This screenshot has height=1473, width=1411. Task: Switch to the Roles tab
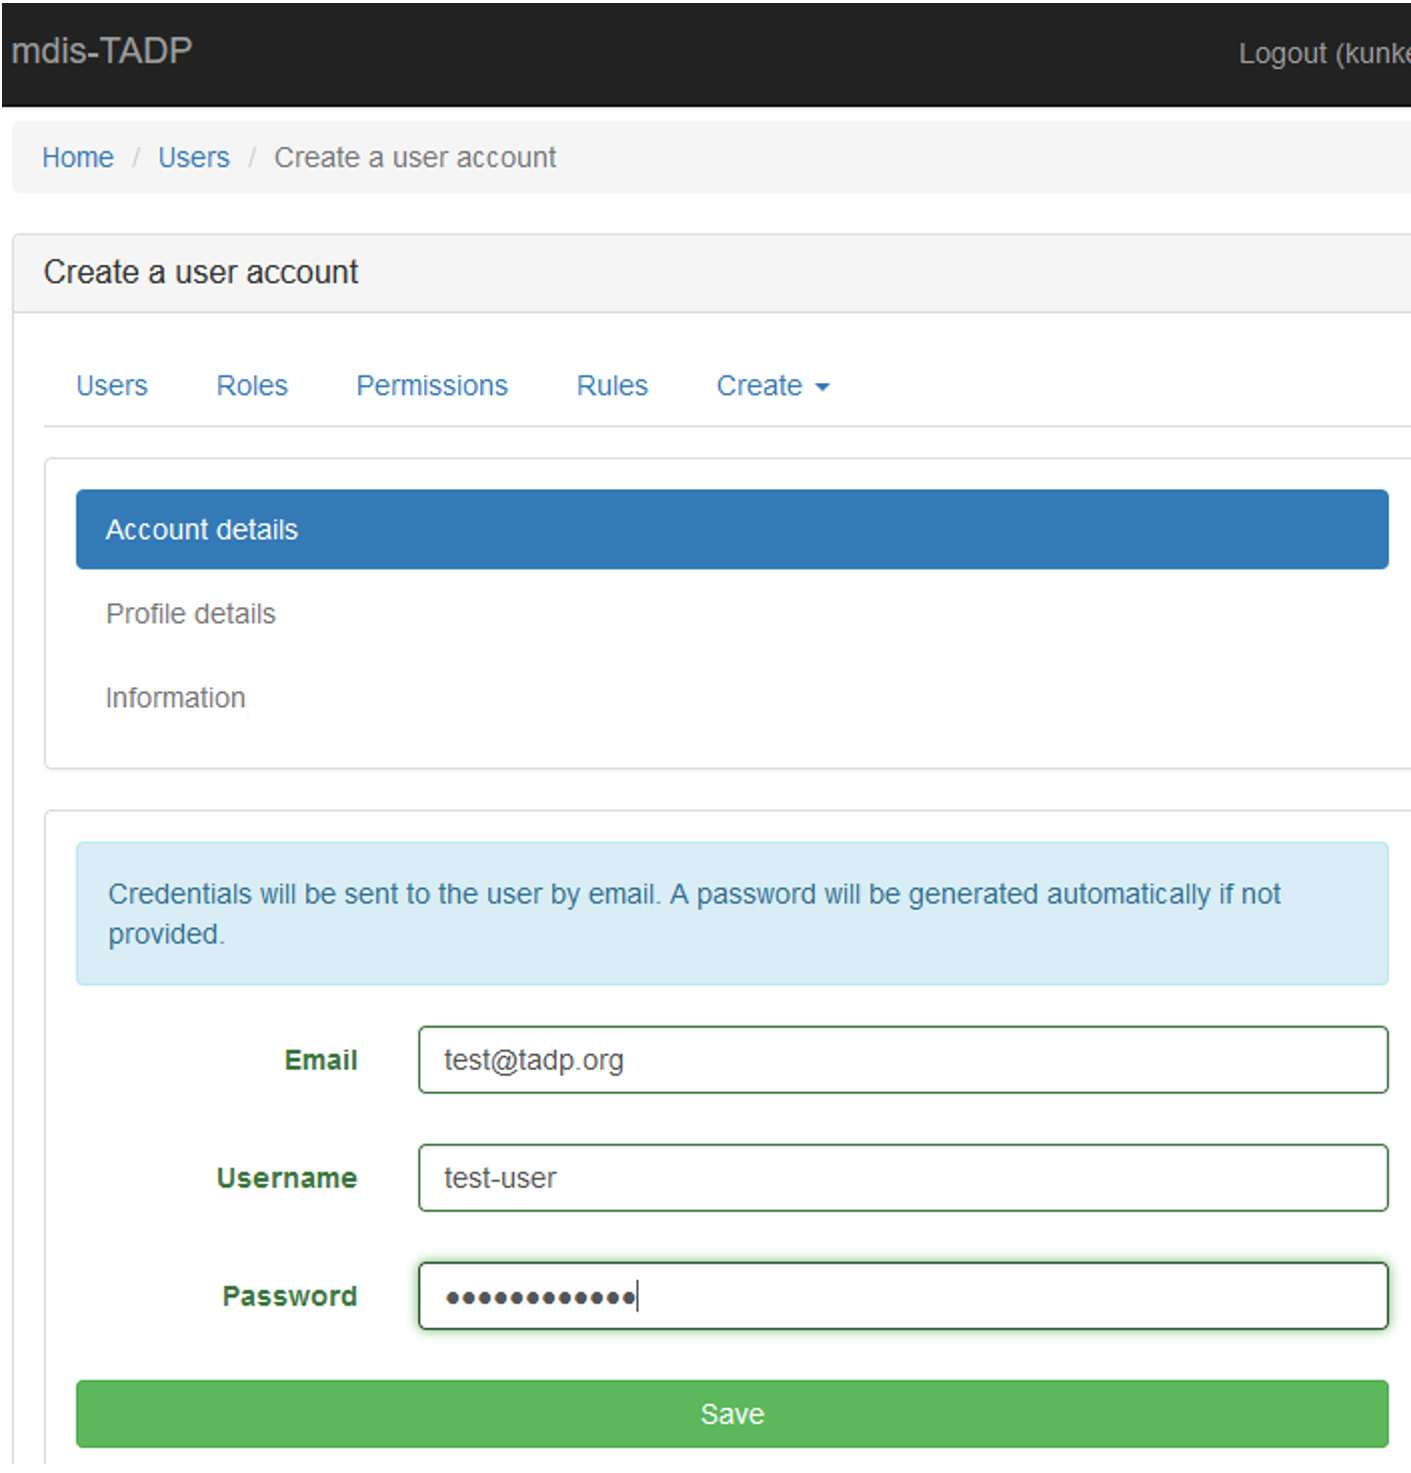click(251, 385)
